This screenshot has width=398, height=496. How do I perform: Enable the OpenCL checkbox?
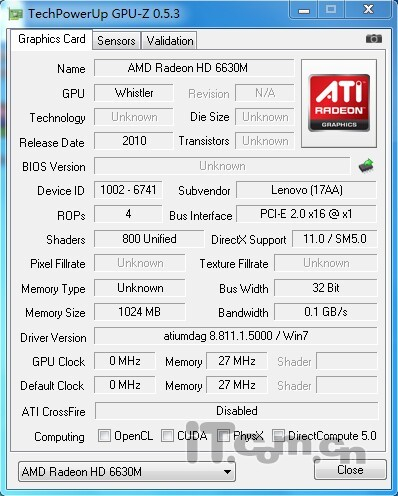point(104,436)
